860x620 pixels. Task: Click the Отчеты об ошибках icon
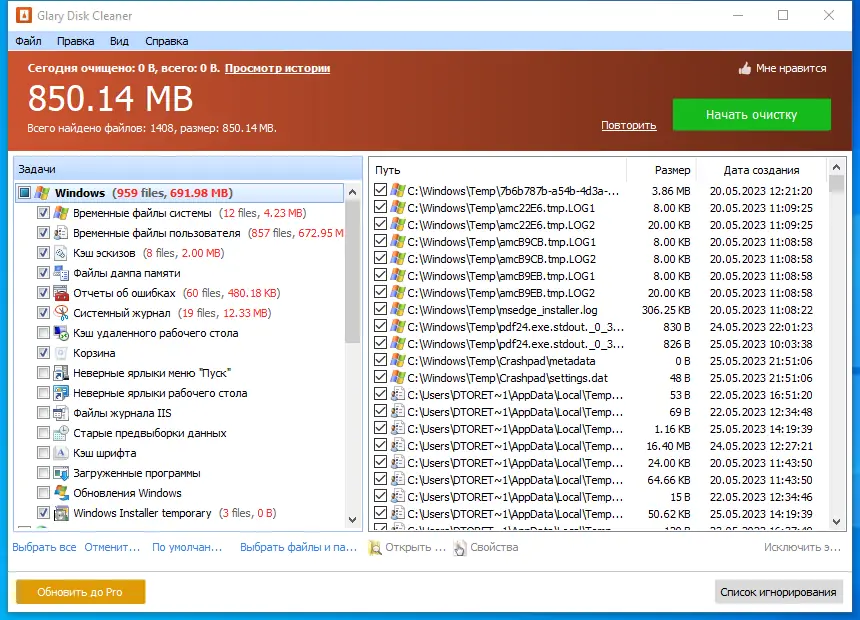tap(61, 293)
